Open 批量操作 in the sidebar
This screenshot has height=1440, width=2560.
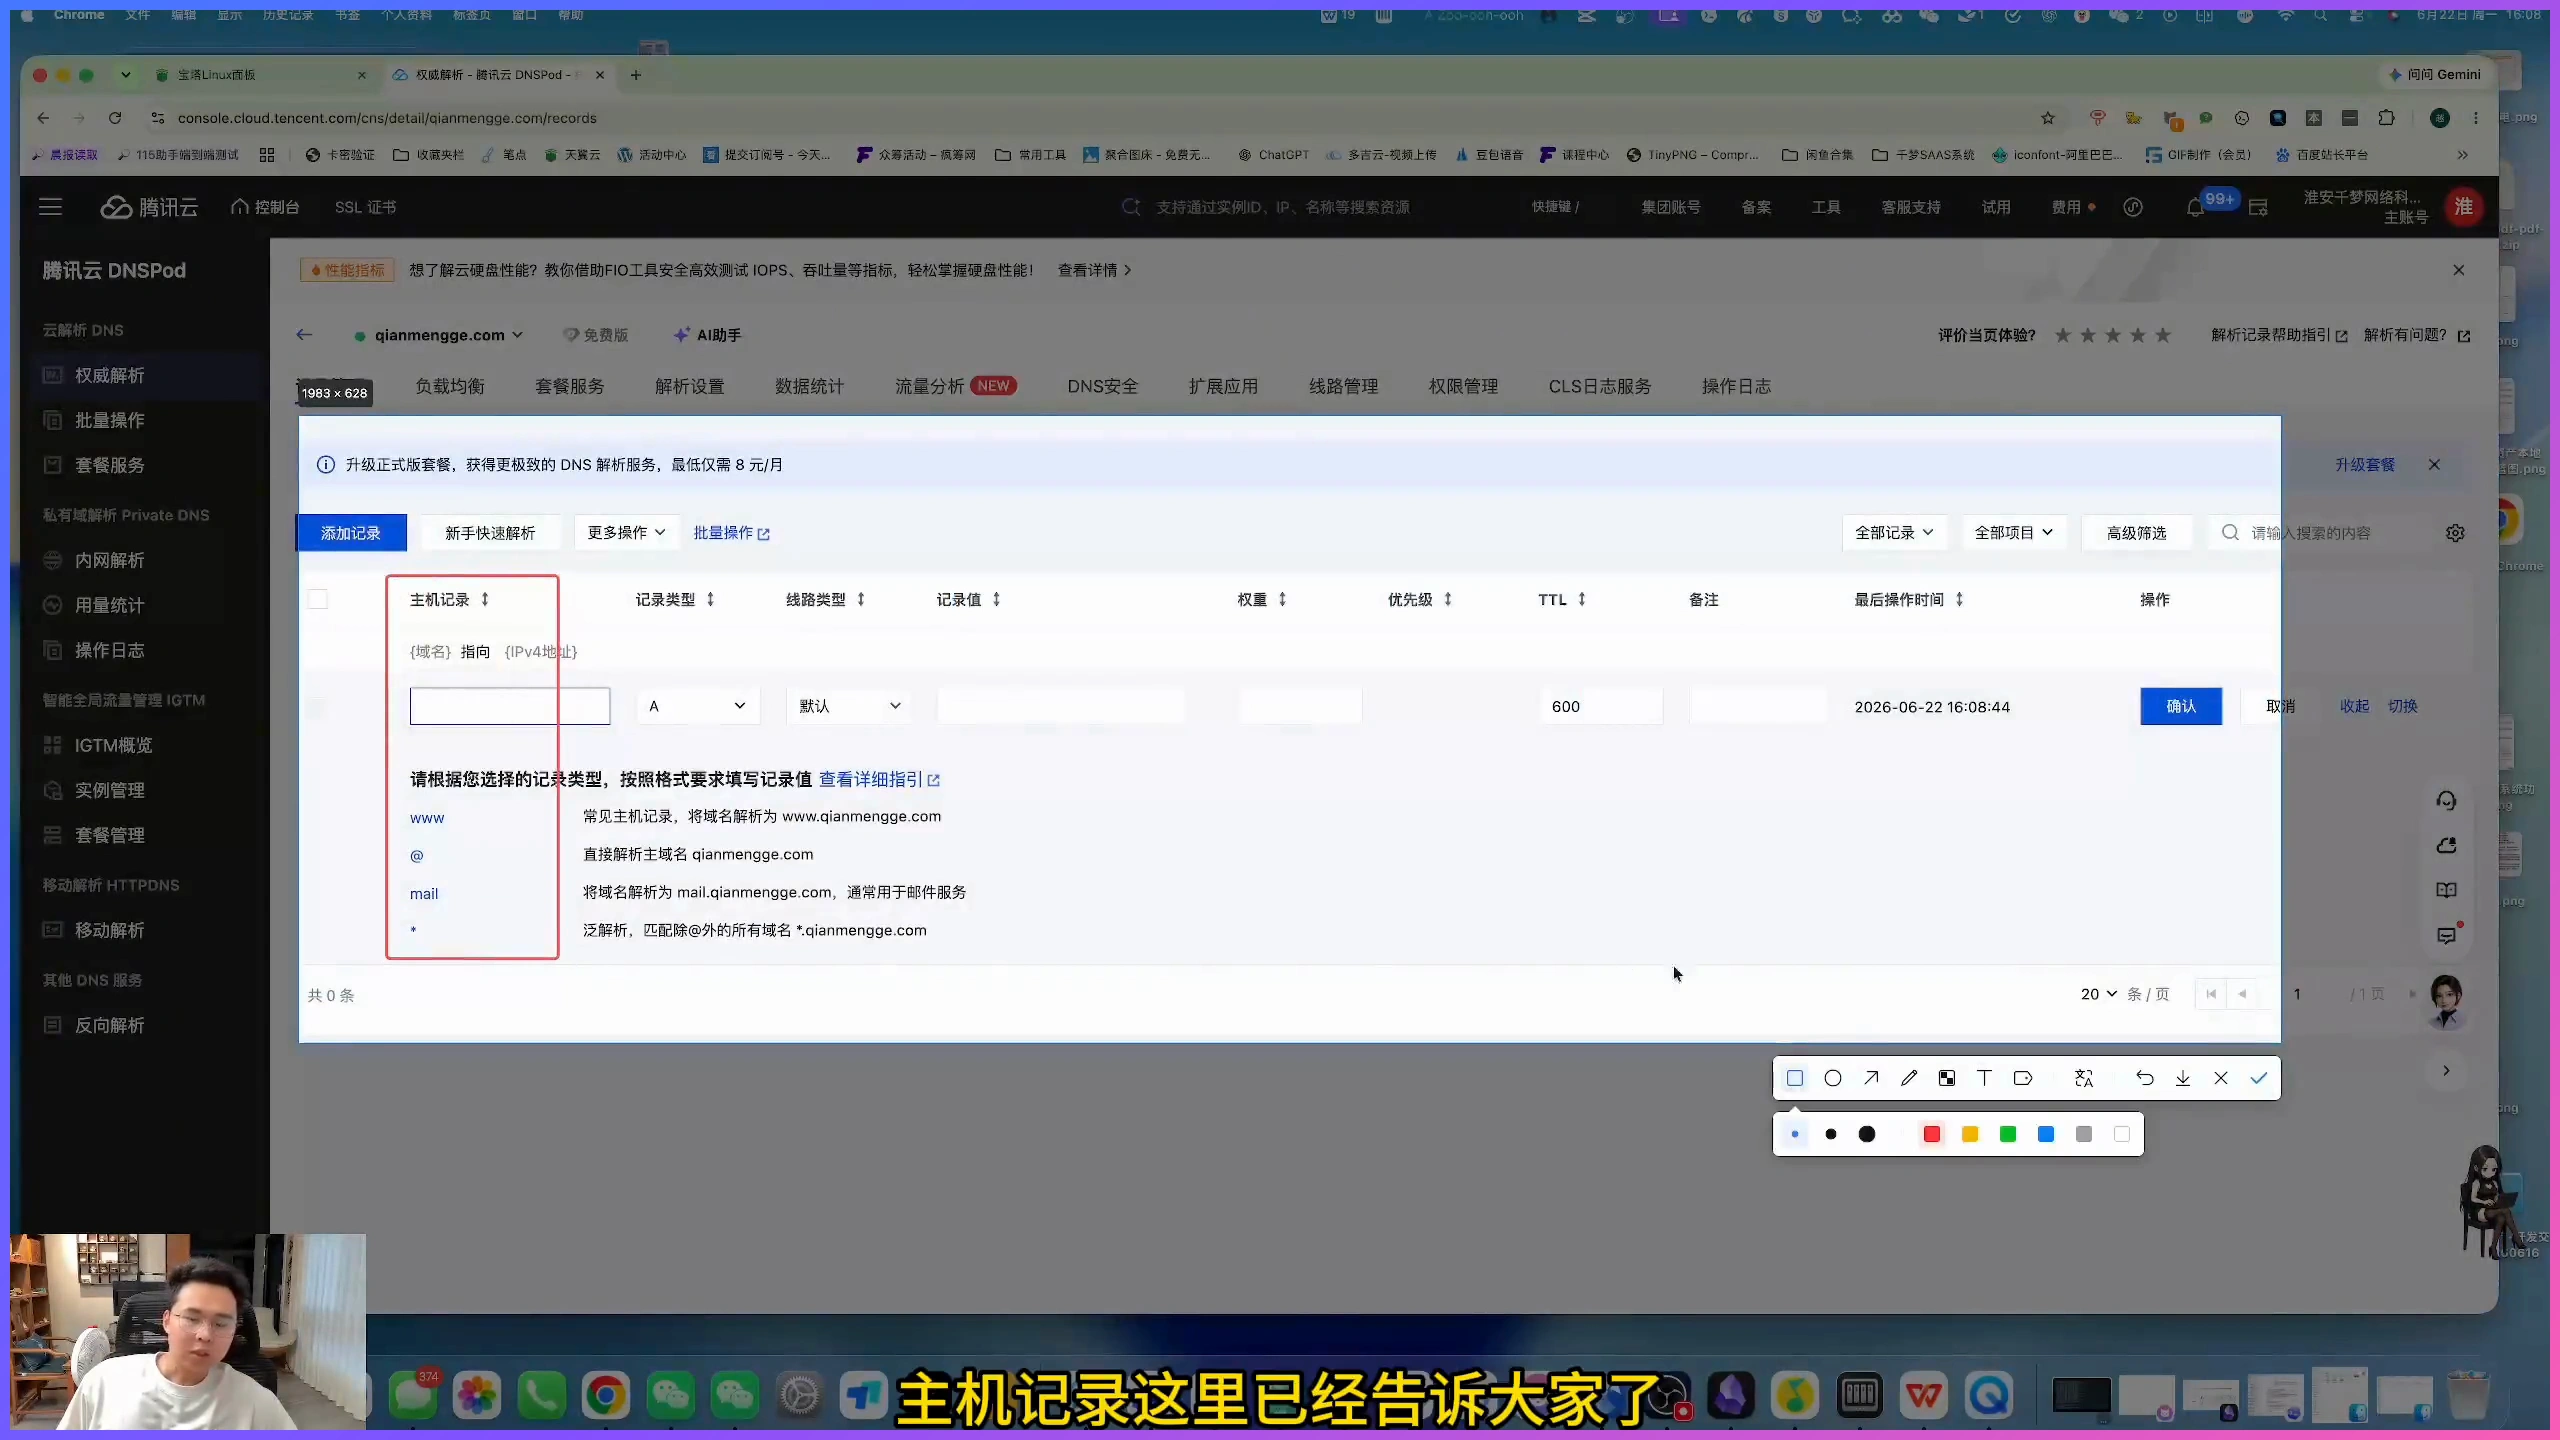click(110, 420)
